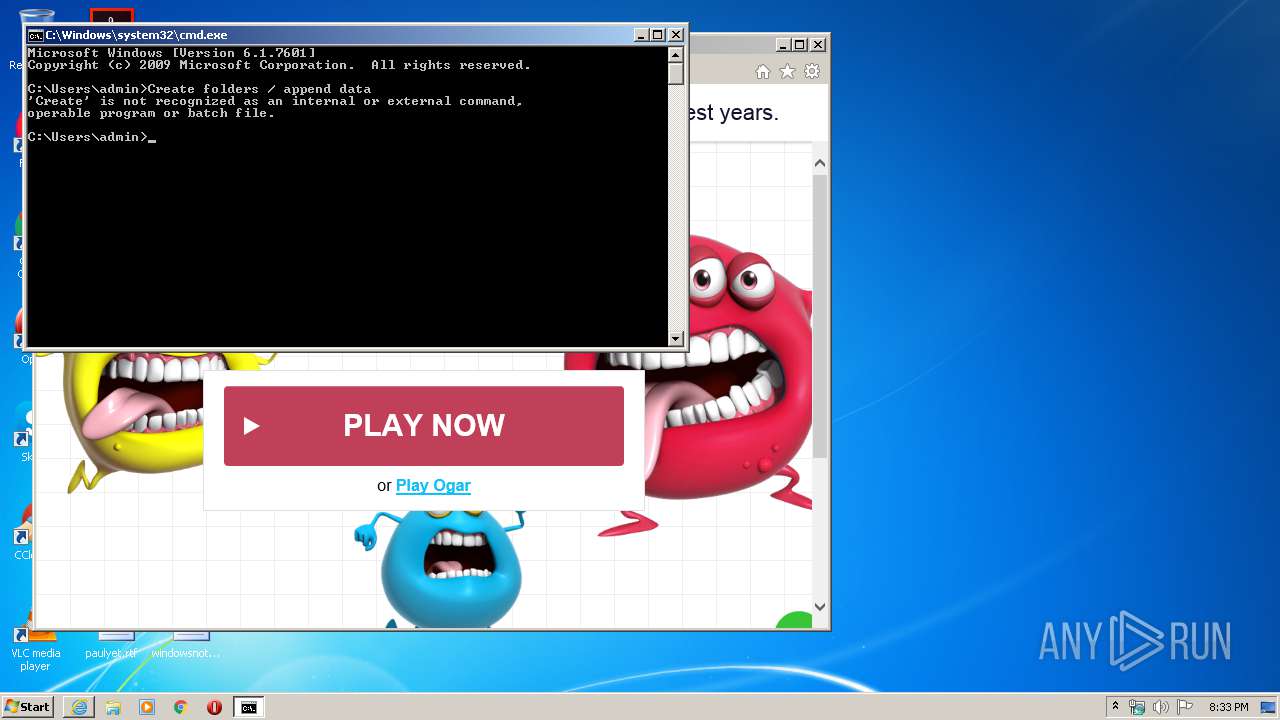Minimize the cmd.exe window

pyautogui.click(x=641, y=35)
